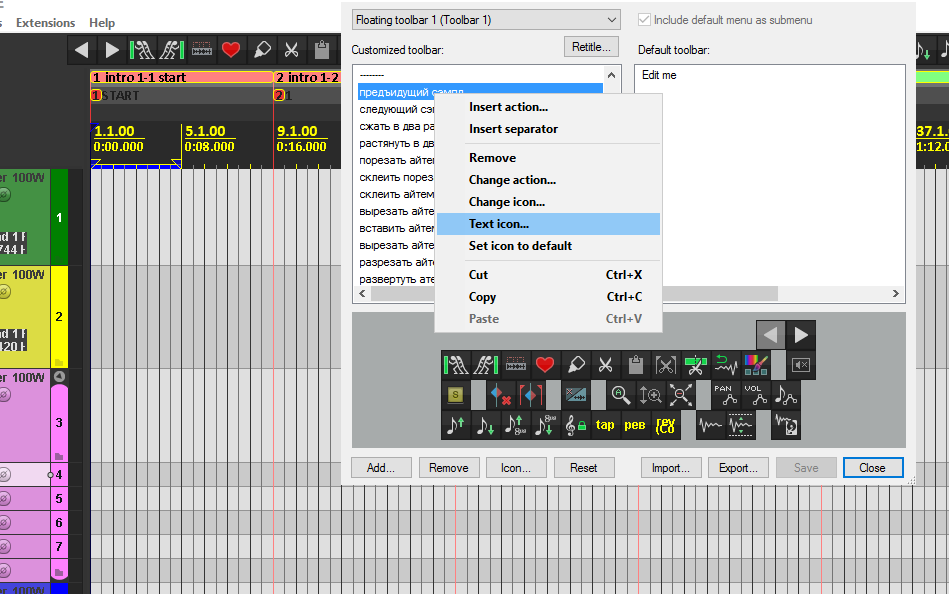Click the yellow 'tap' text icon
The height and width of the screenshot is (594, 949).
coord(605,425)
